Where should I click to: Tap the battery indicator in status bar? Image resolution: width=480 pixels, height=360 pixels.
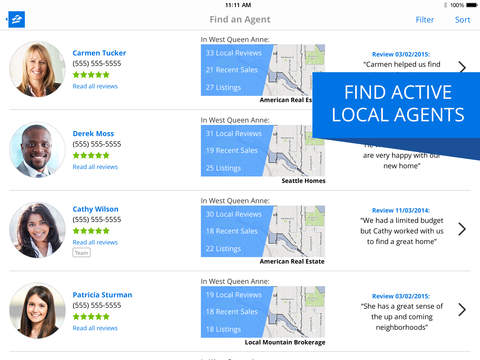pyautogui.click(x=472, y=5)
